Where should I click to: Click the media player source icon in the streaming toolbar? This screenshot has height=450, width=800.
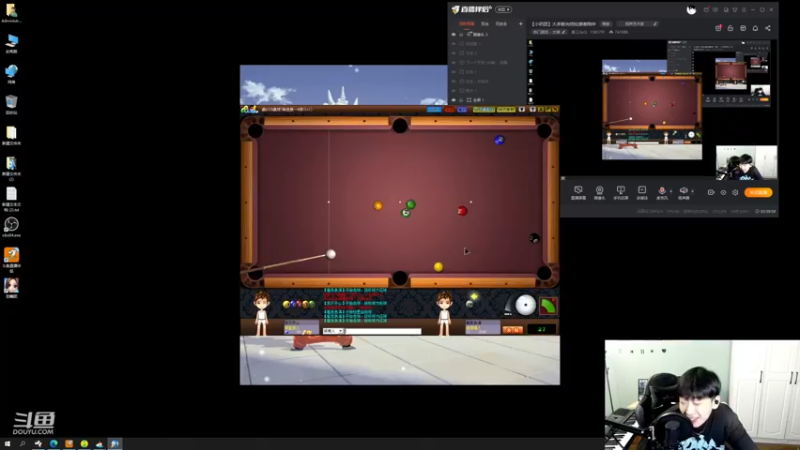[642, 192]
